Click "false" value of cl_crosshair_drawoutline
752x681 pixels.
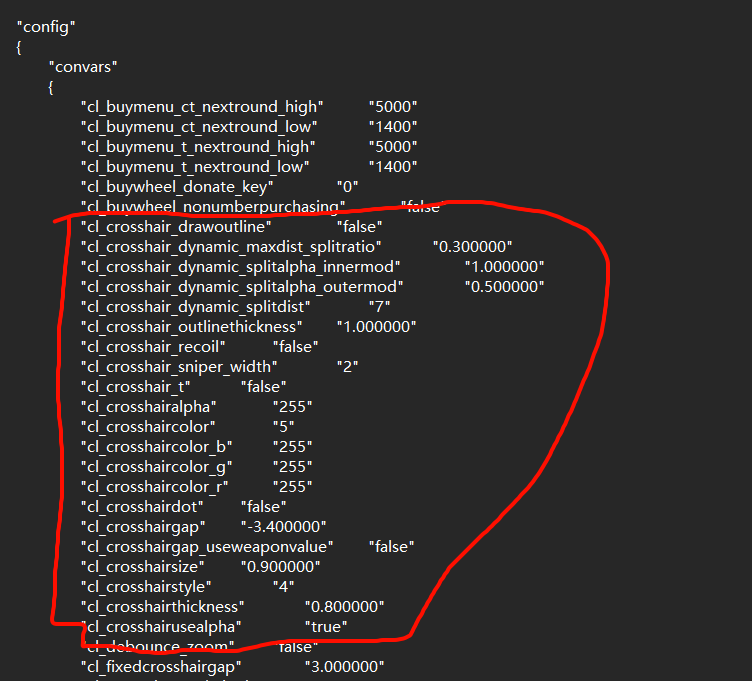[x=359, y=227]
